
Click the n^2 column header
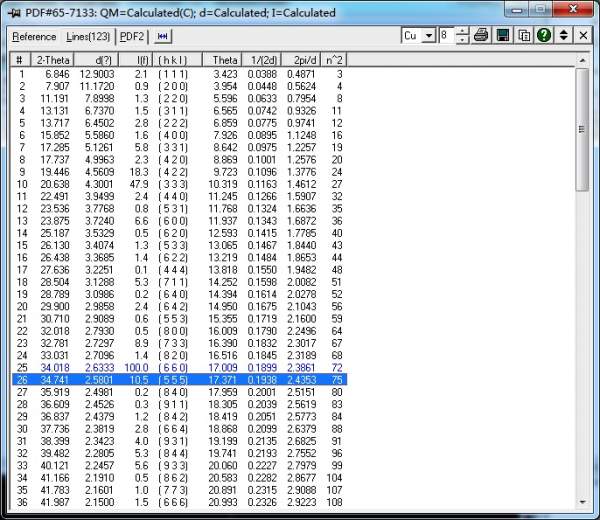(x=334, y=60)
